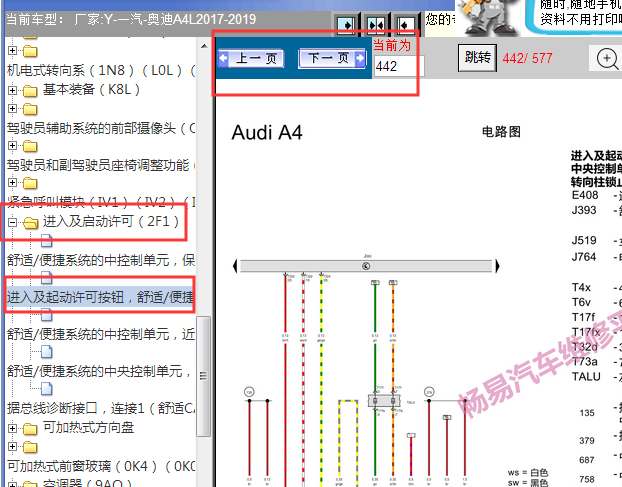
Task: Select the 进入及启动许可（2F1）tree node
Action: [x=111, y=221]
